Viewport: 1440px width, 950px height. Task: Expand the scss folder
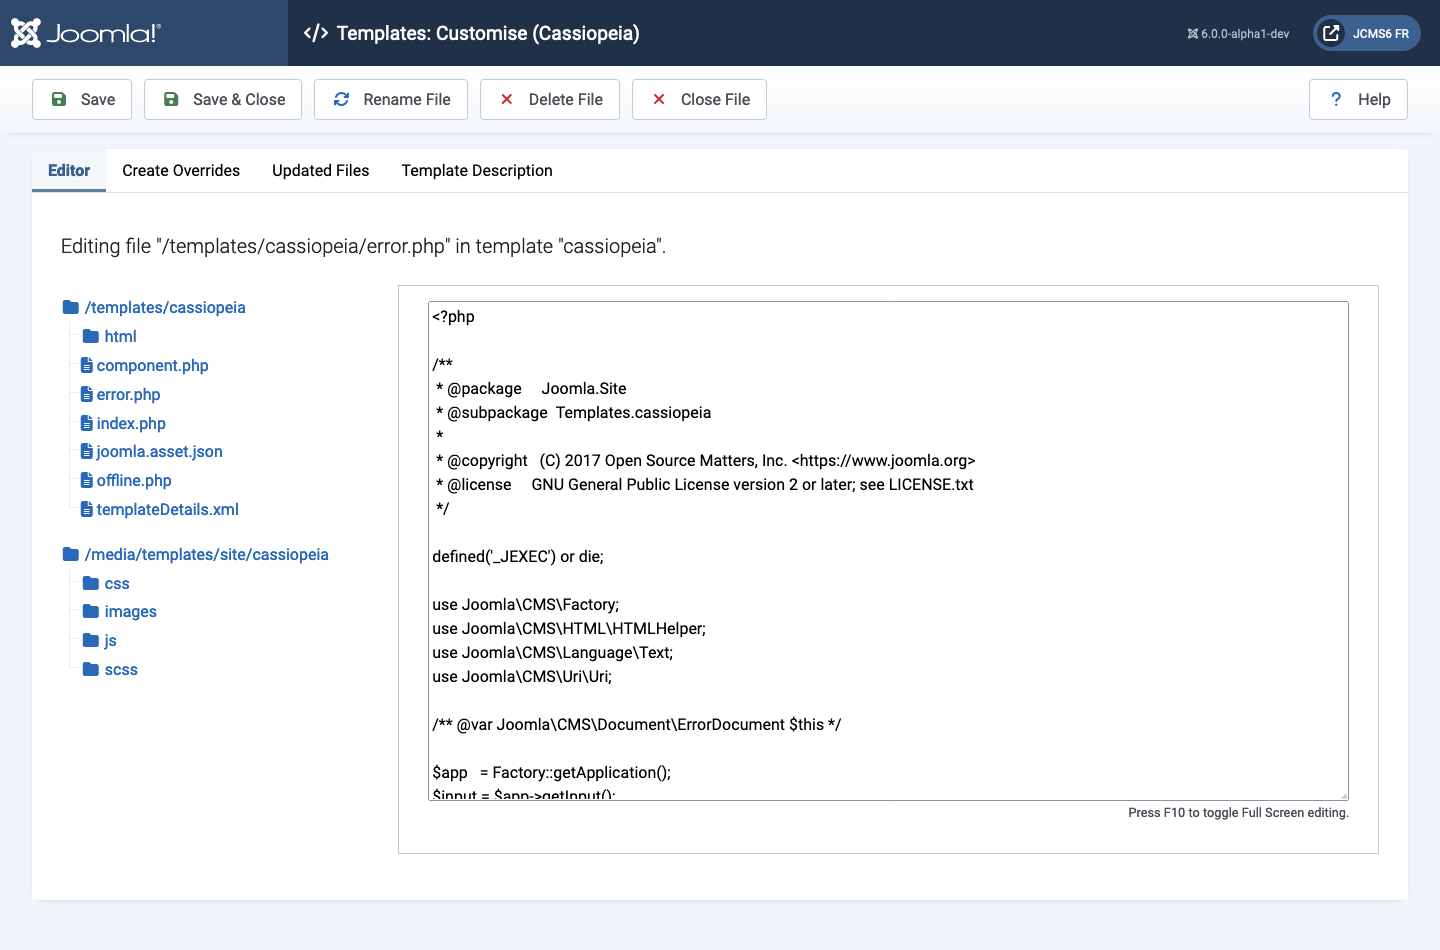point(110,669)
